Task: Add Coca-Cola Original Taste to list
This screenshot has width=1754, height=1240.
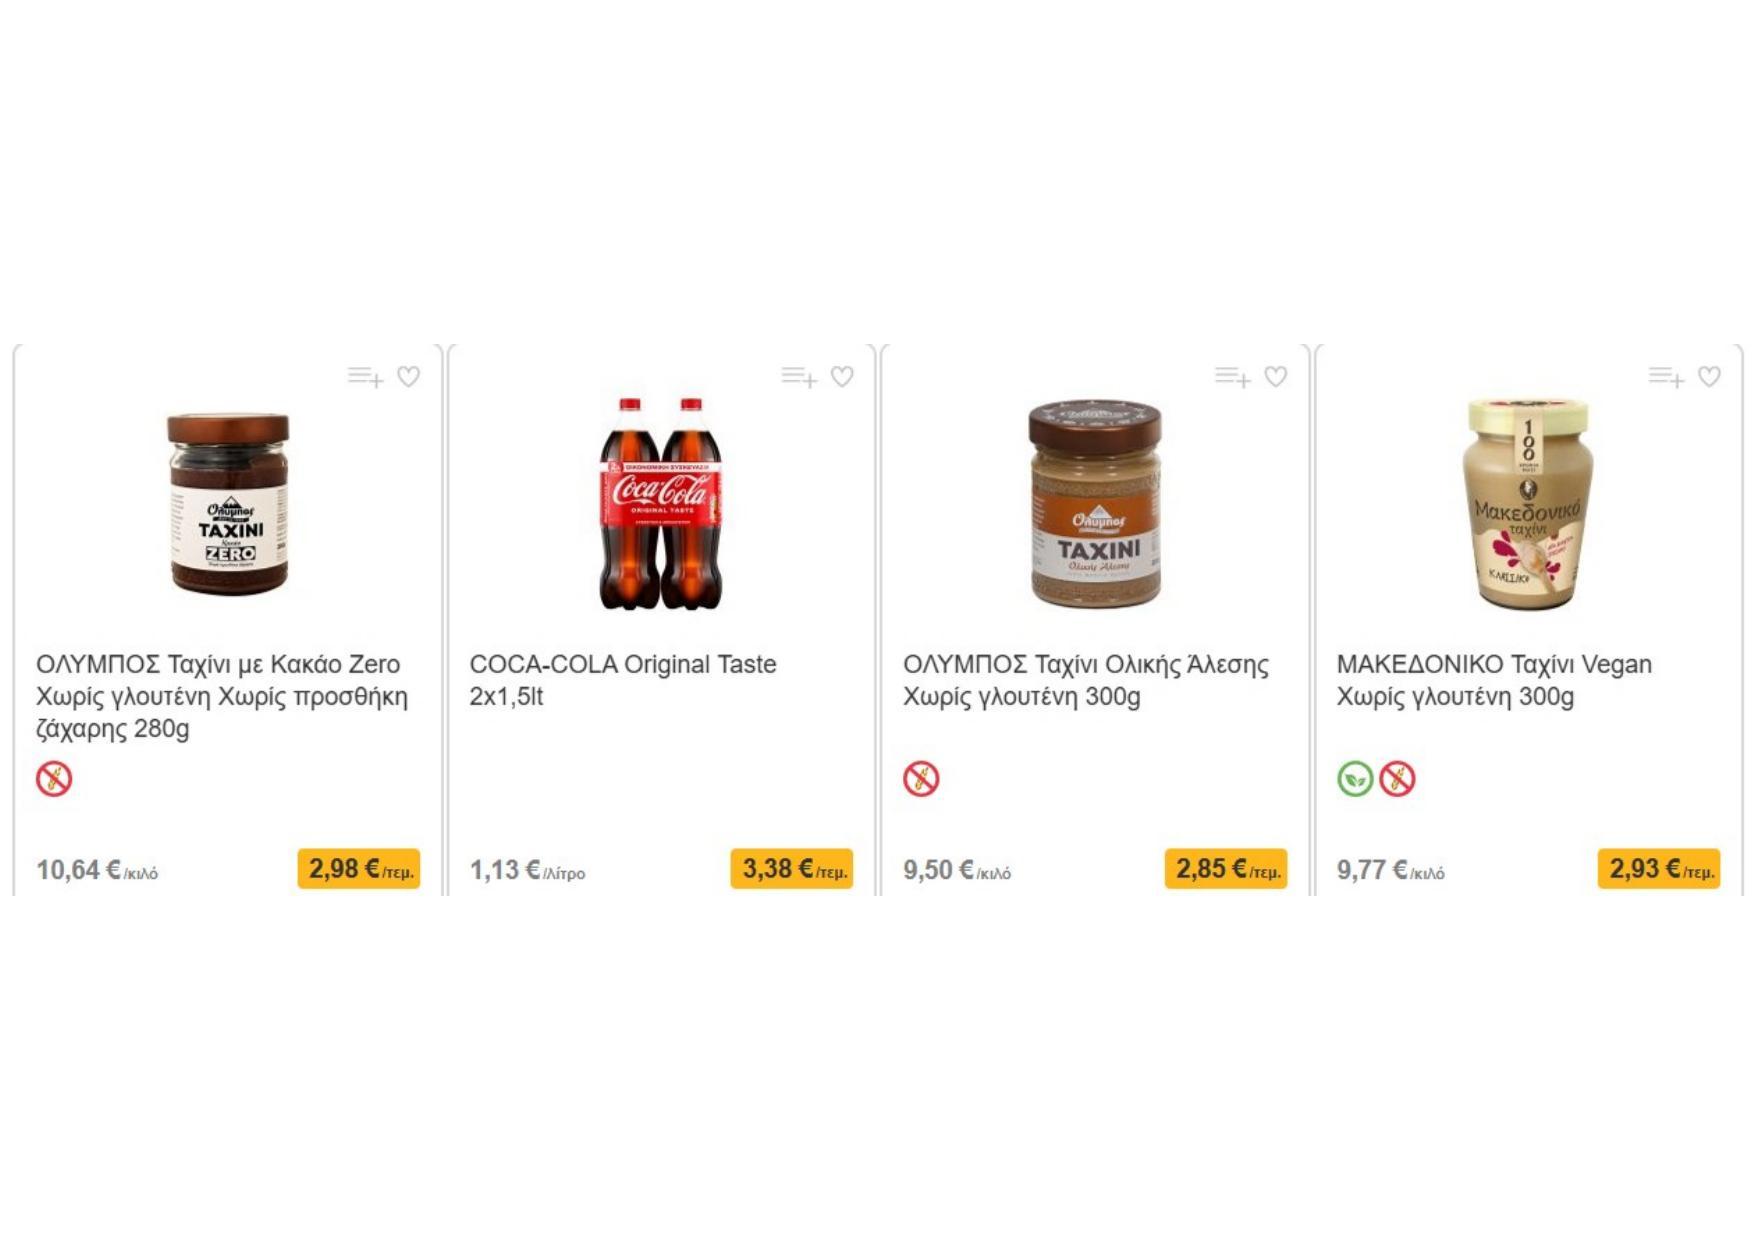Action: pyautogui.click(x=799, y=377)
